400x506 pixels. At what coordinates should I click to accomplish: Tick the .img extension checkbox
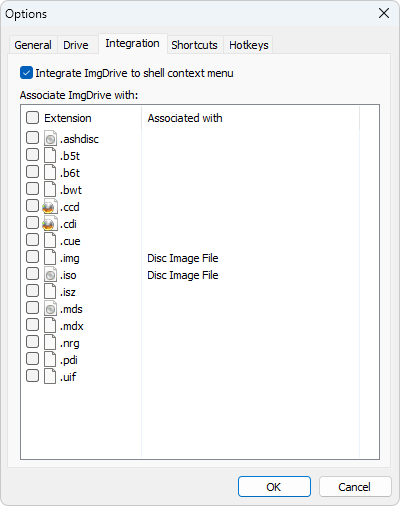coord(32,257)
